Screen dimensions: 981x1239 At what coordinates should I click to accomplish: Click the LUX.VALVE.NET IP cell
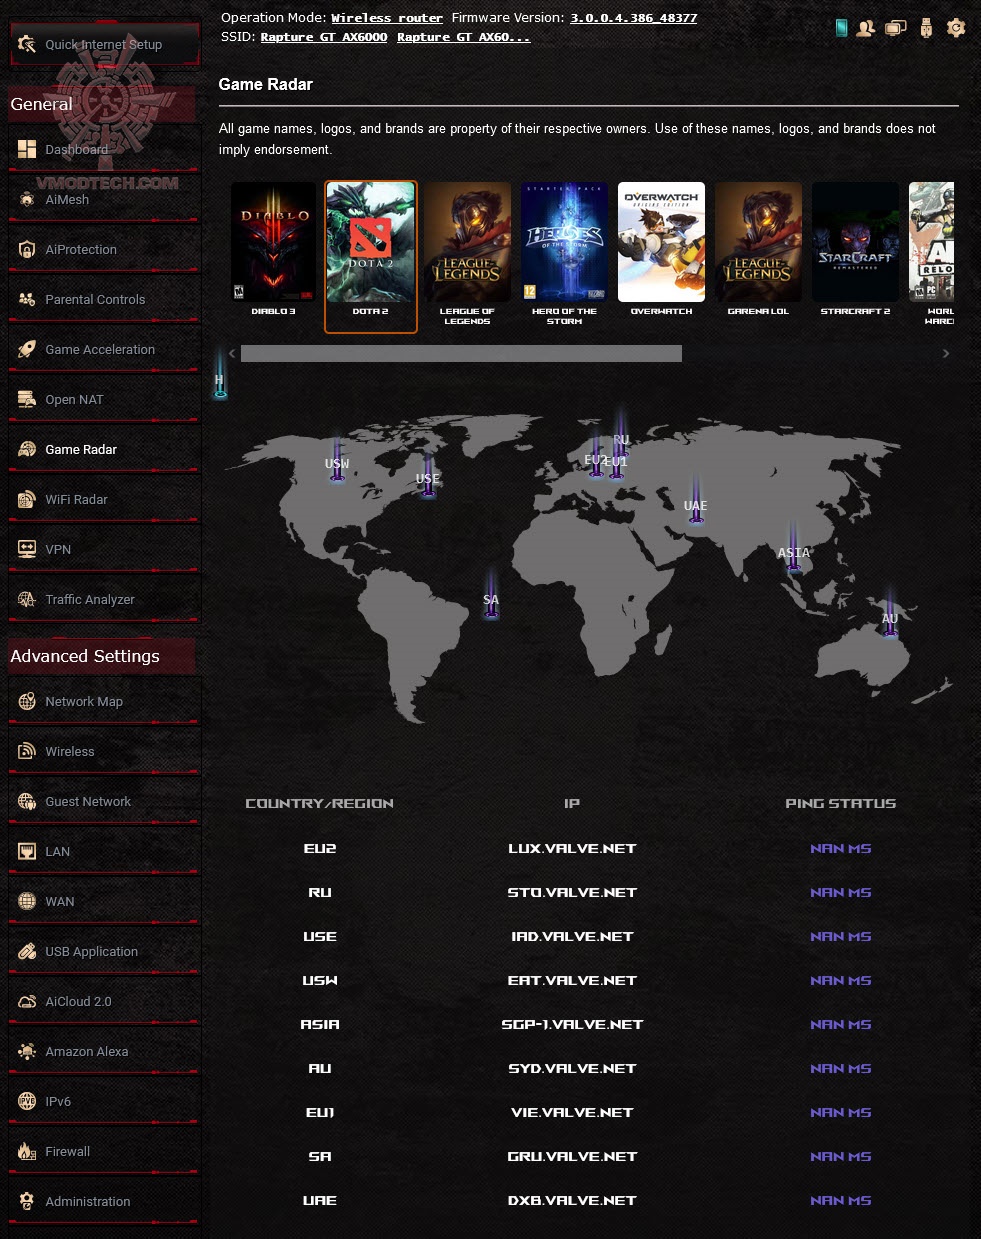click(x=572, y=848)
